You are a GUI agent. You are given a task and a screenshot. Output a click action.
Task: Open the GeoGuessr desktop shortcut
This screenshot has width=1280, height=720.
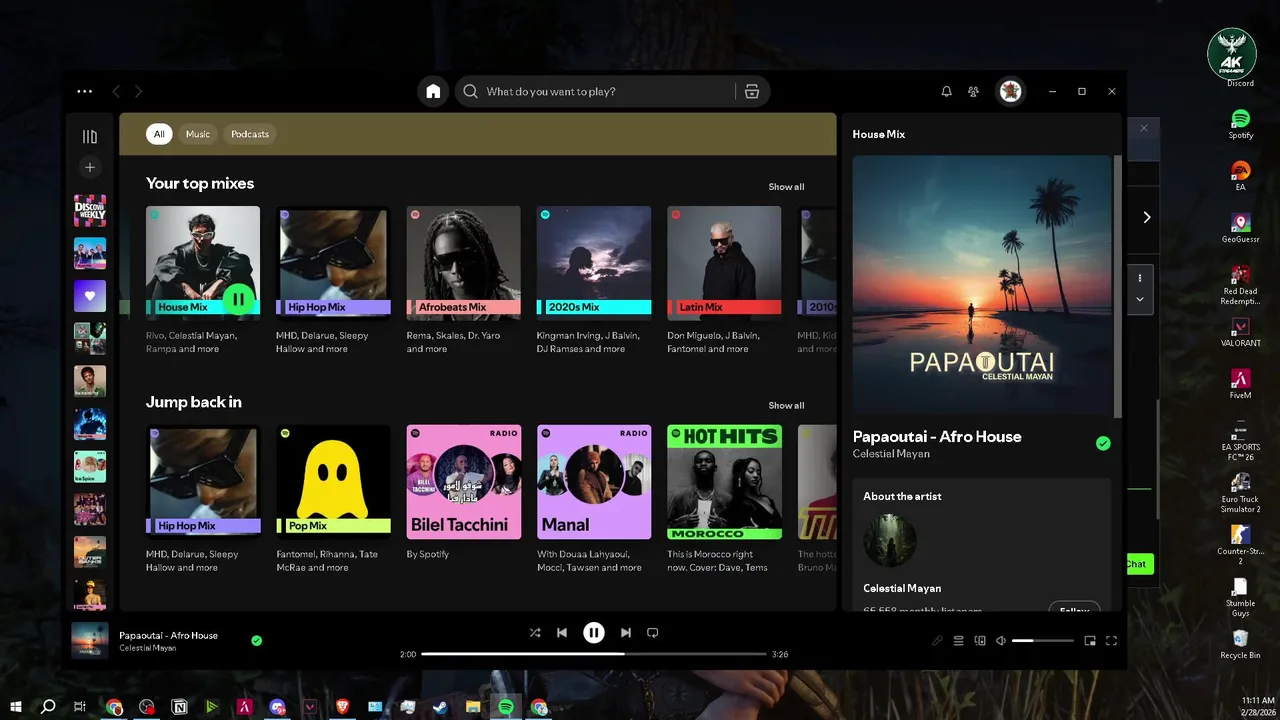(x=1240, y=228)
